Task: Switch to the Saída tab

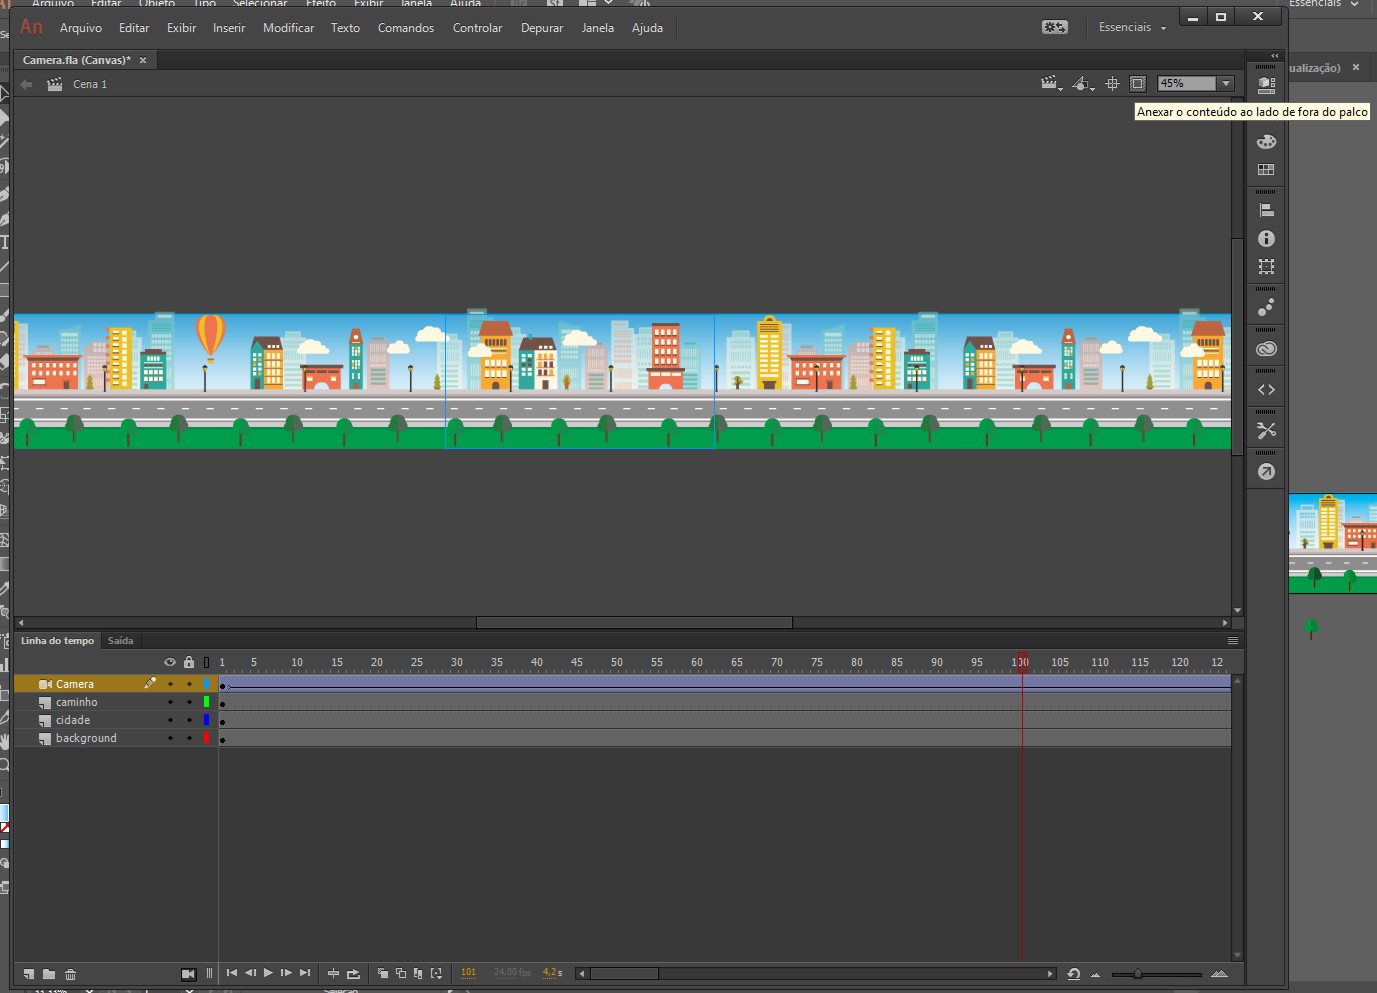Action: pyautogui.click(x=120, y=641)
